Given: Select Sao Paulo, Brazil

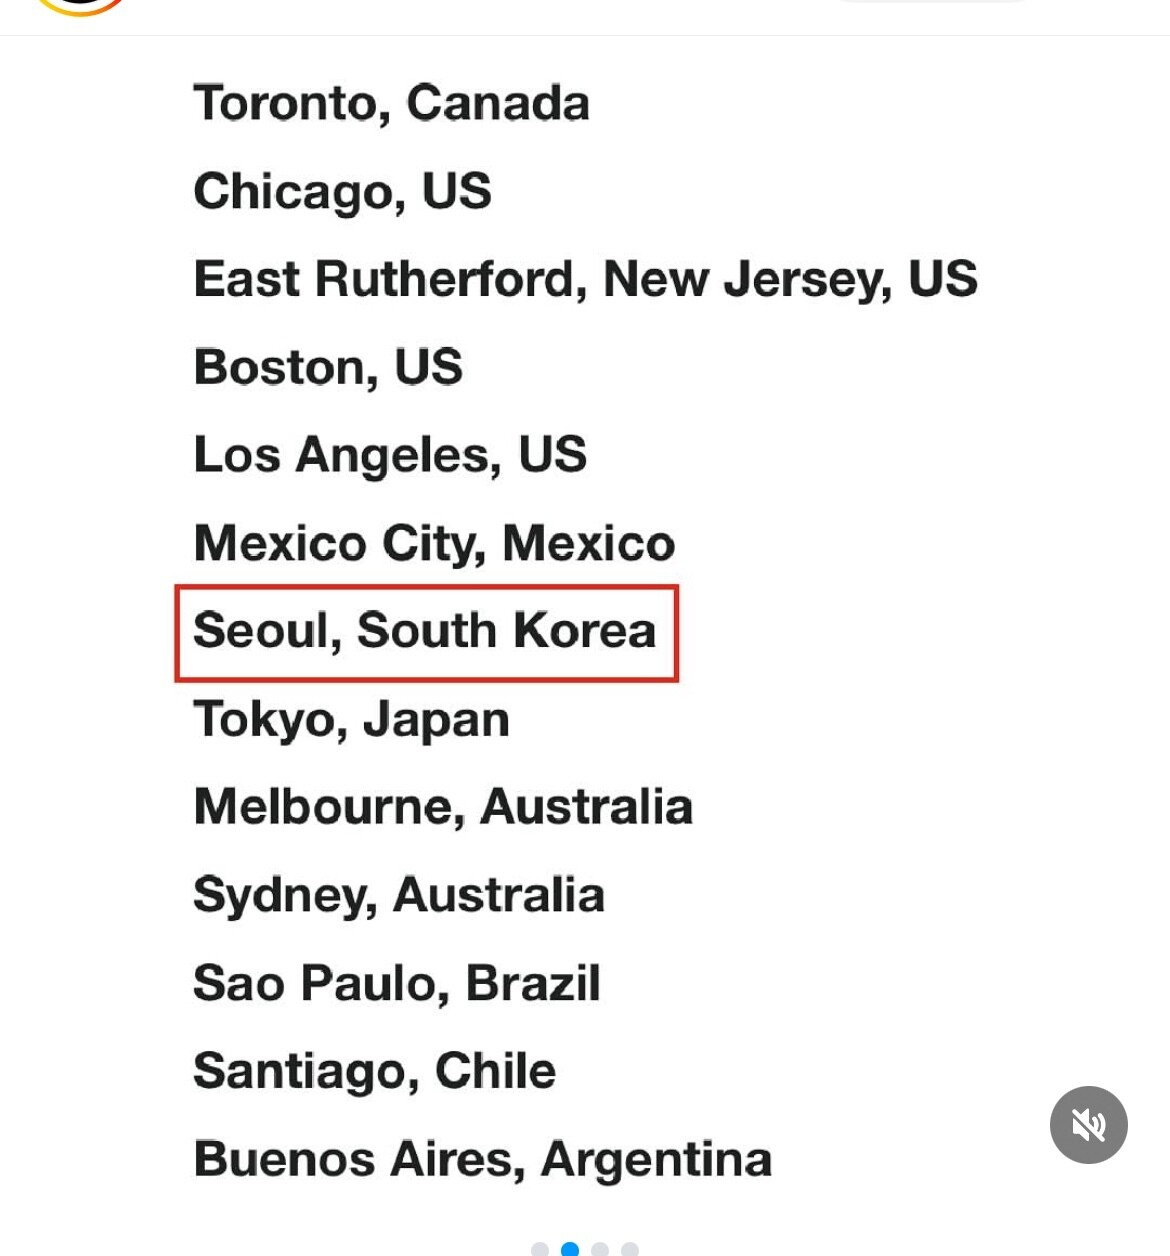Looking at the screenshot, I should tap(397, 983).
